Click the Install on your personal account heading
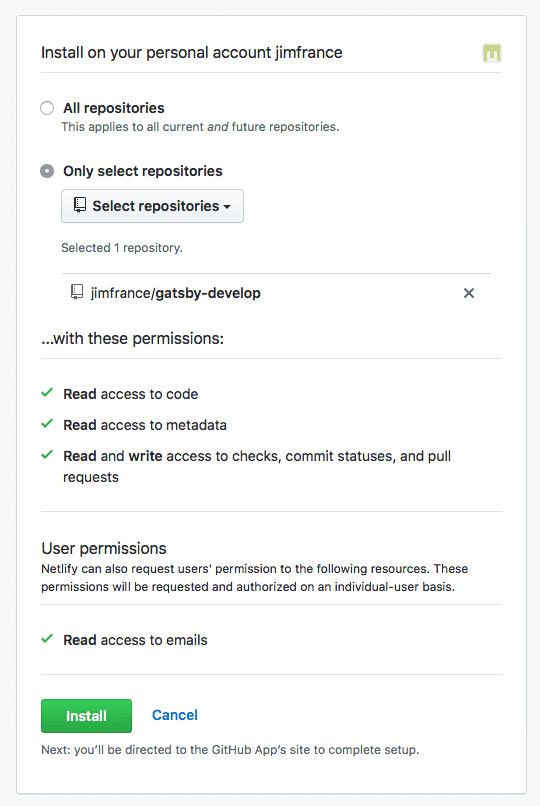The image size is (540, 806). pyautogui.click(x=192, y=52)
